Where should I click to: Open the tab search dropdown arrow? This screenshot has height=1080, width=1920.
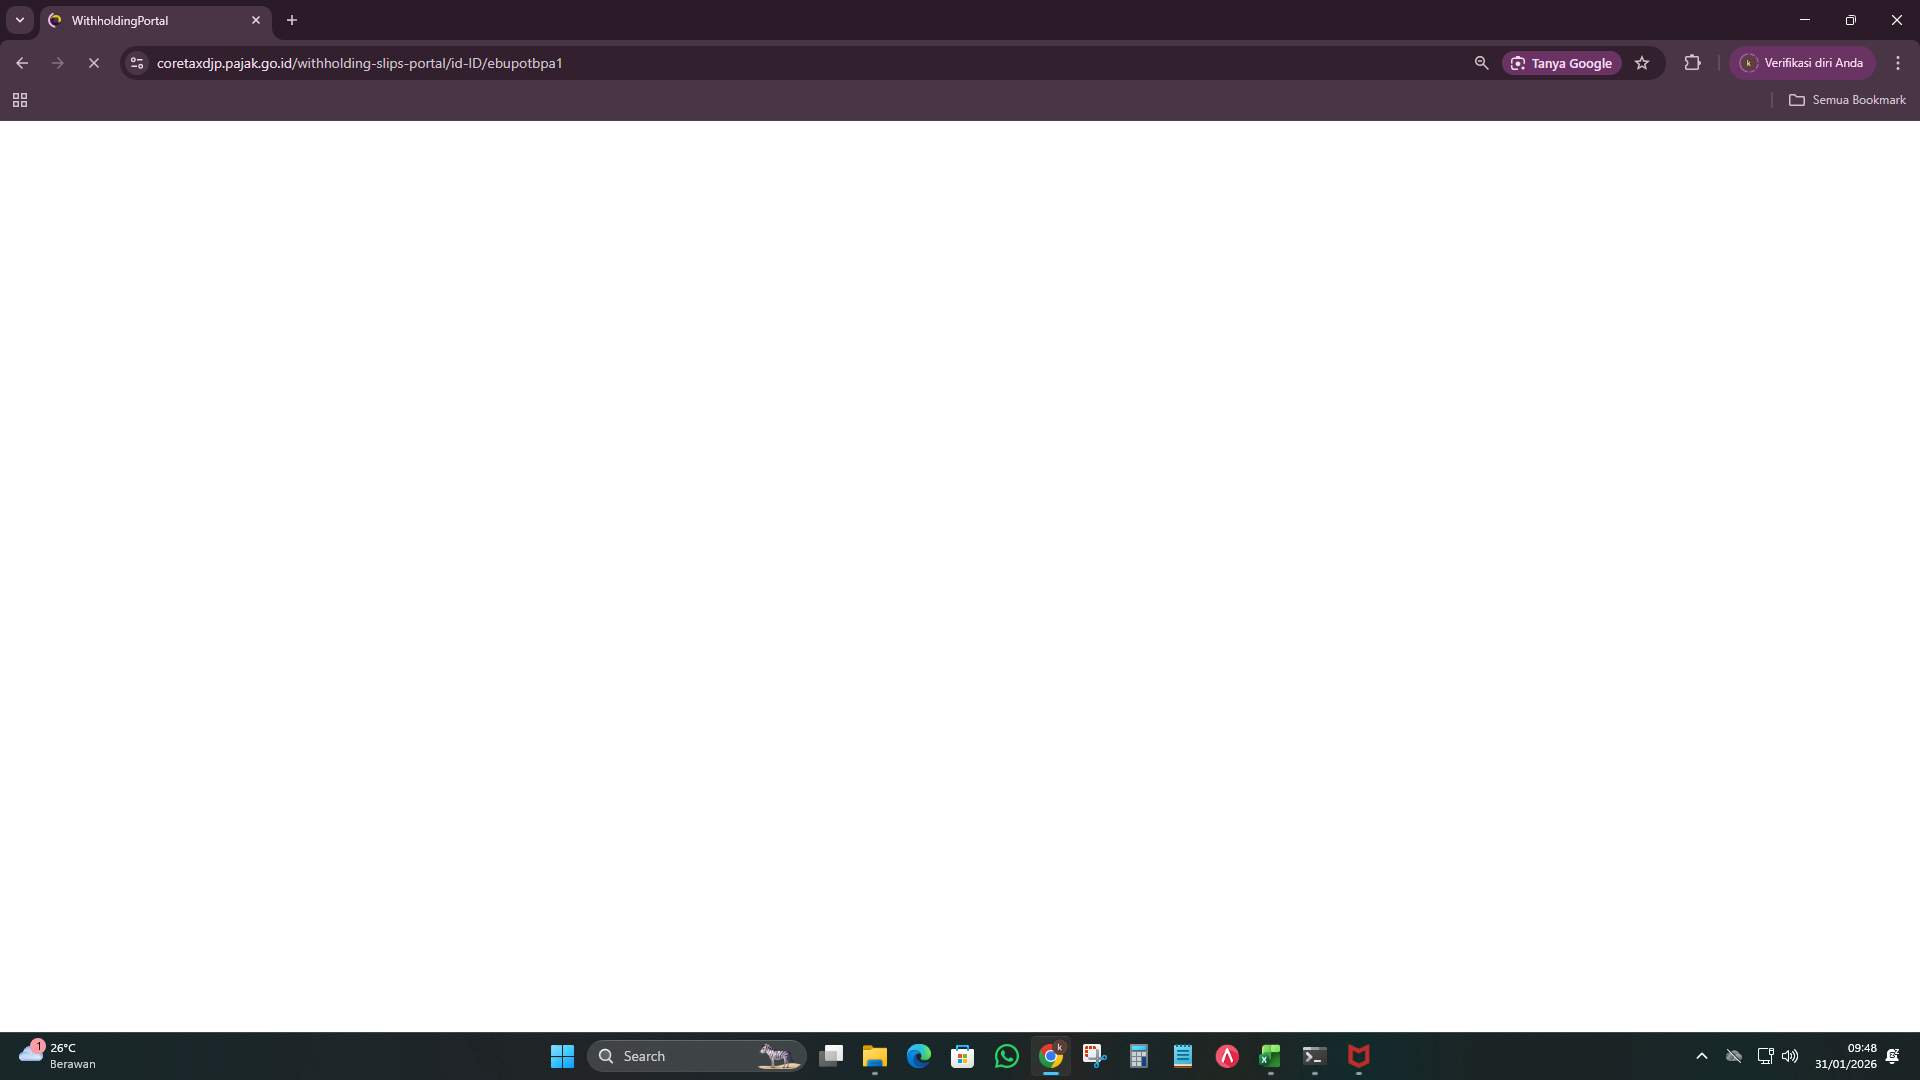tap(19, 20)
